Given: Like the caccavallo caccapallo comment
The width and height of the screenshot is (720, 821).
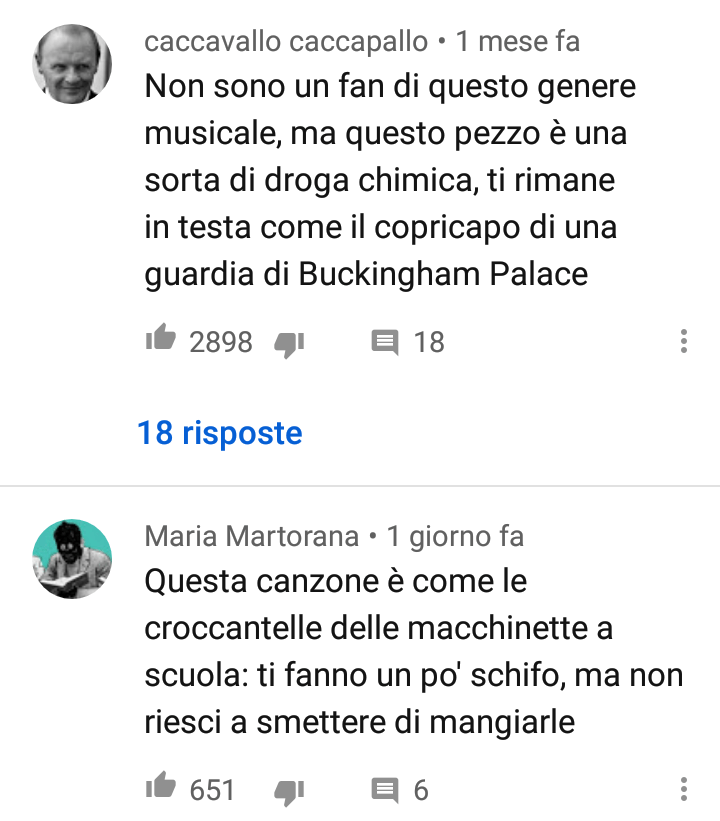Looking at the screenshot, I should 160,338.
